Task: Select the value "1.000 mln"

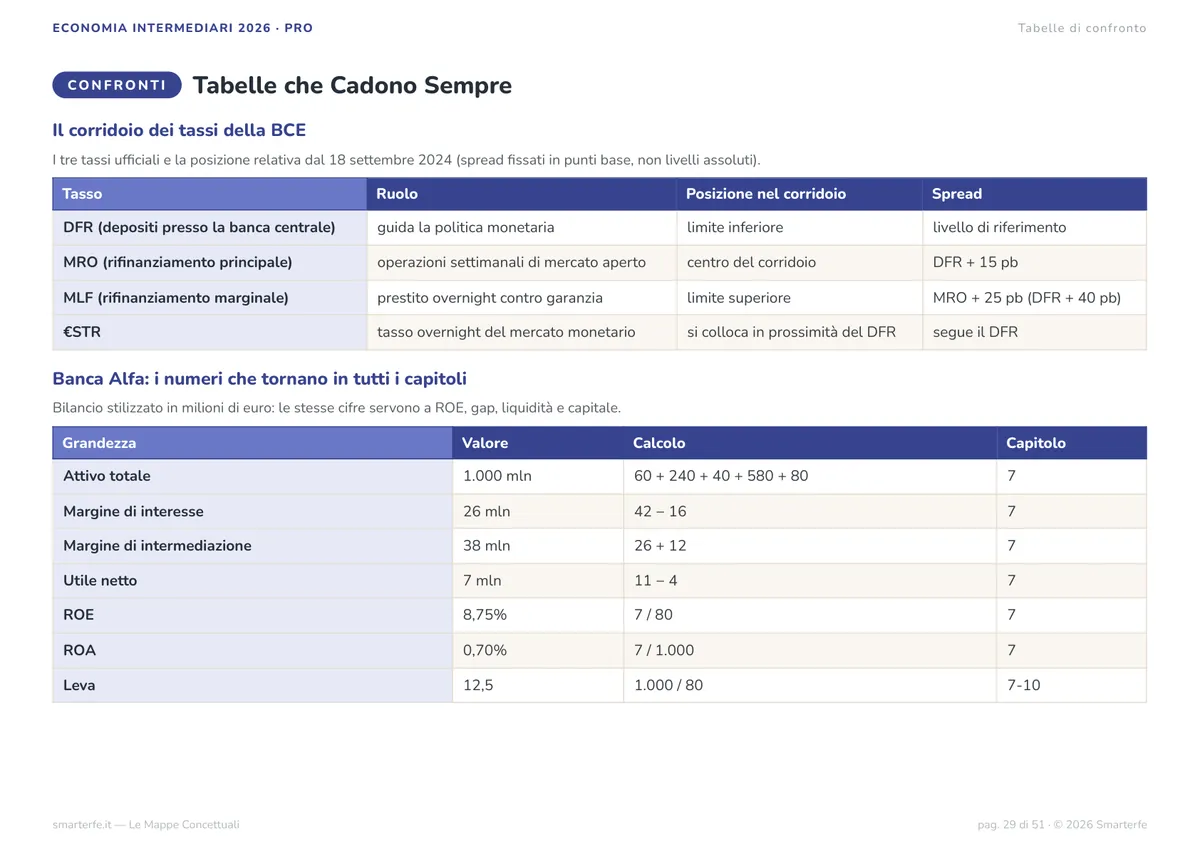Action: click(x=538, y=477)
